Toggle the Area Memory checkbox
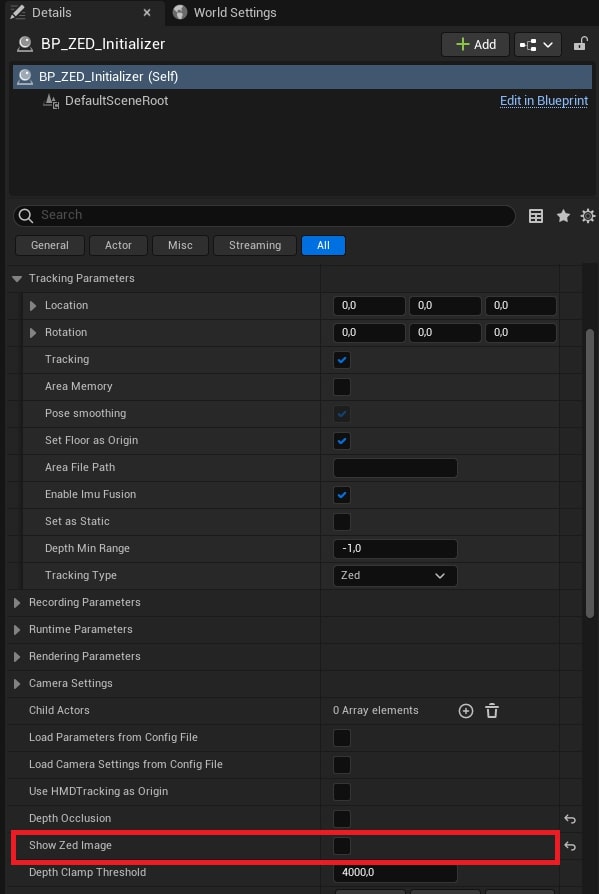The width and height of the screenshot is (599, 894). [342, 387]
